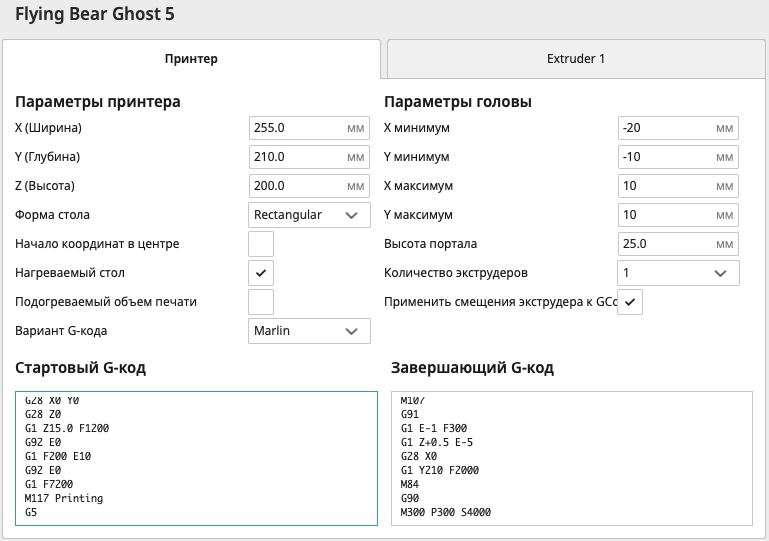The height and width of the screenshot is (541, 769).
Task: Edit the Y минимум field value -10
Action: pyautogui.click(x=678, y=157)
